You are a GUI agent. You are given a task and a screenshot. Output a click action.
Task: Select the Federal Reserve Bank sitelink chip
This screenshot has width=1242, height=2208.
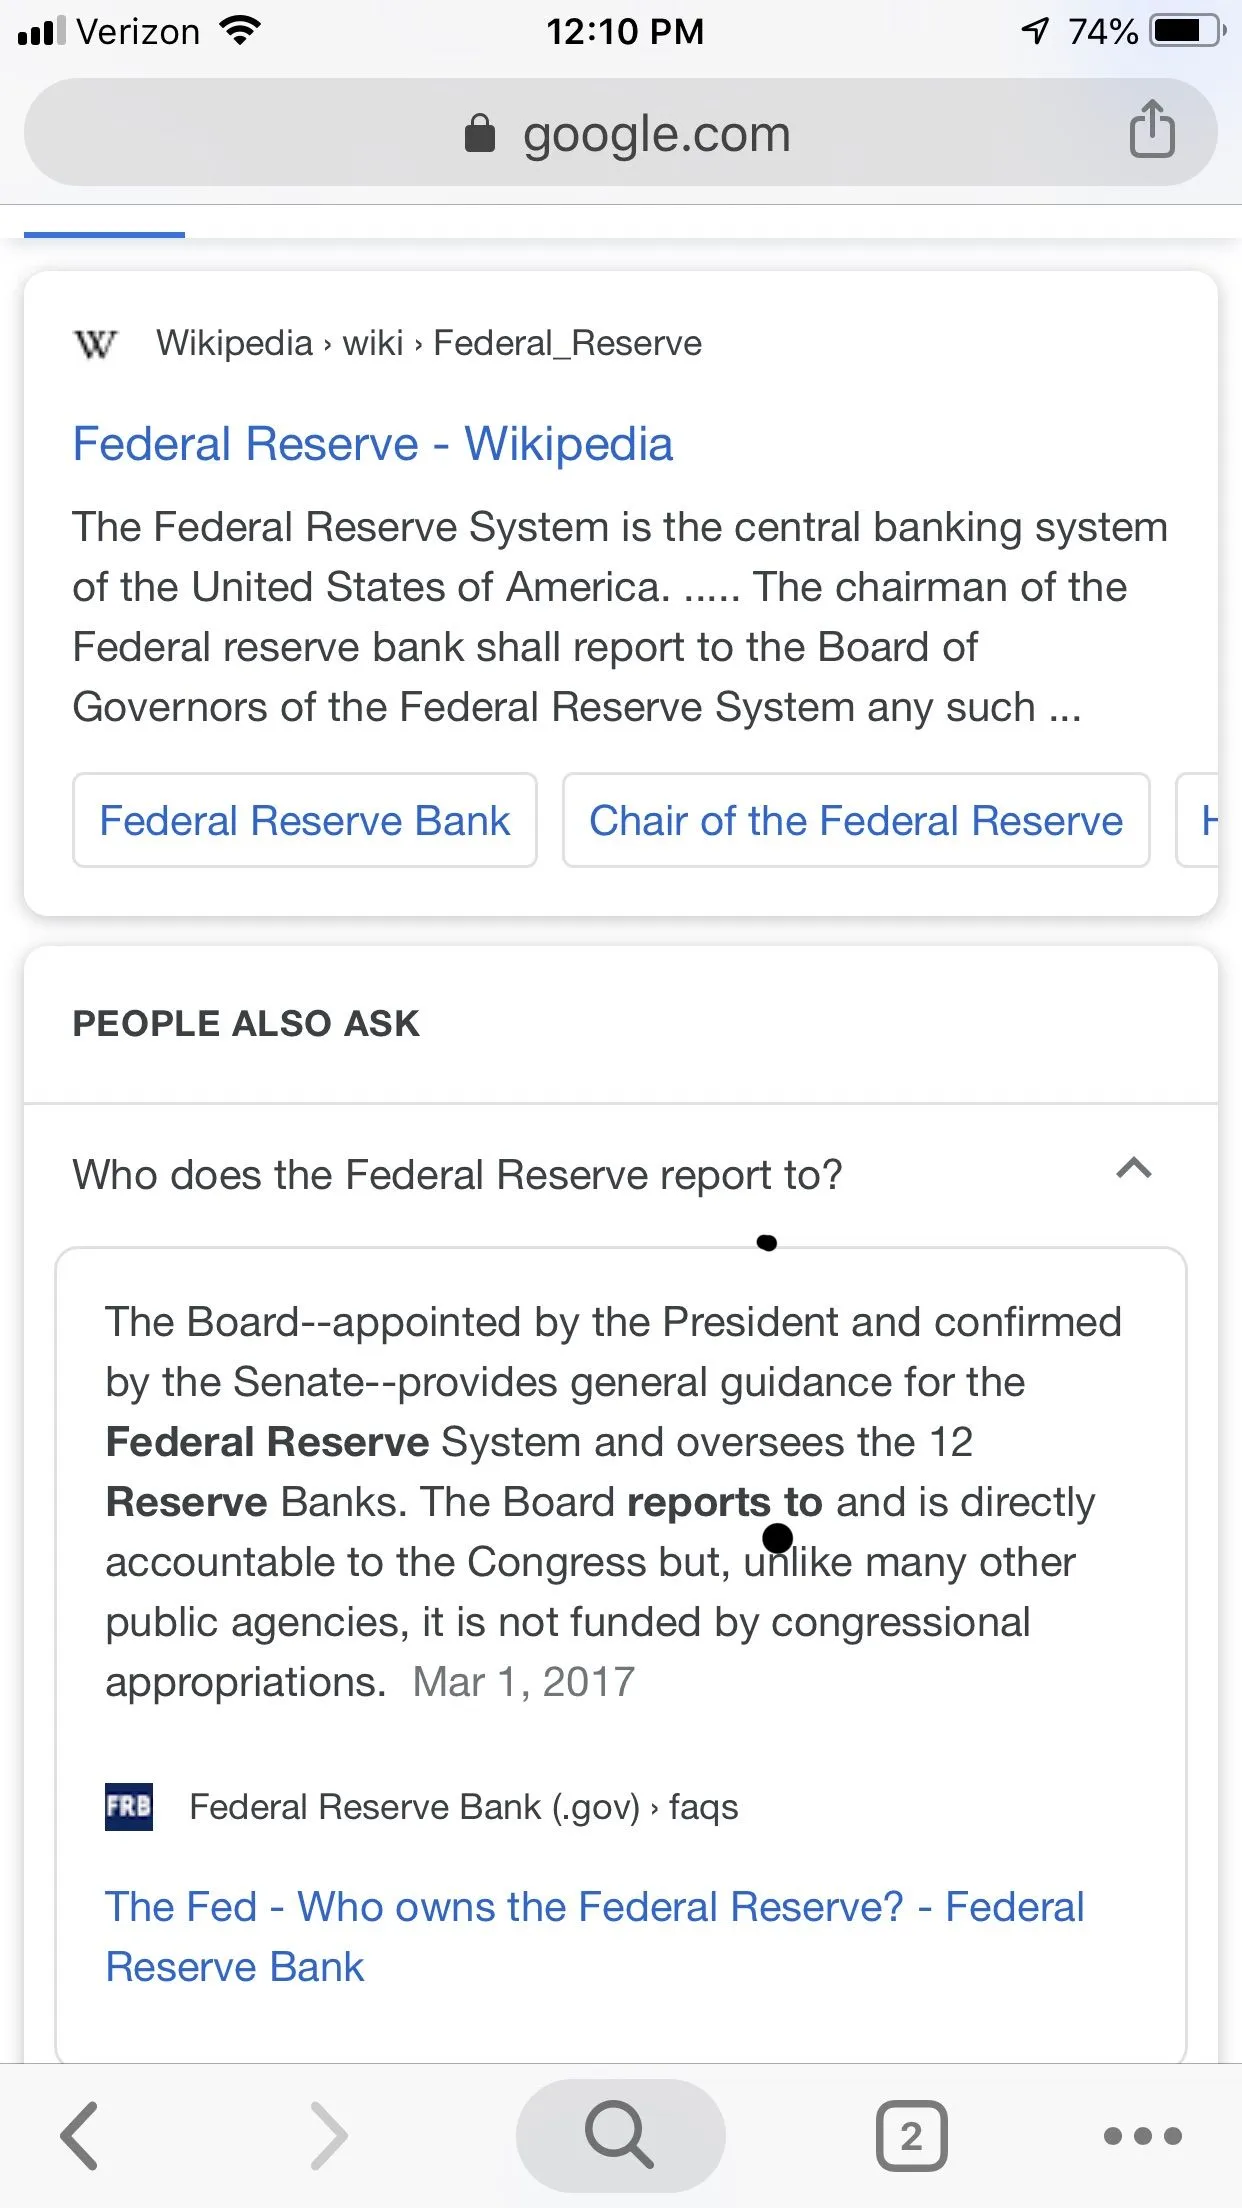[x=304, y=820]
